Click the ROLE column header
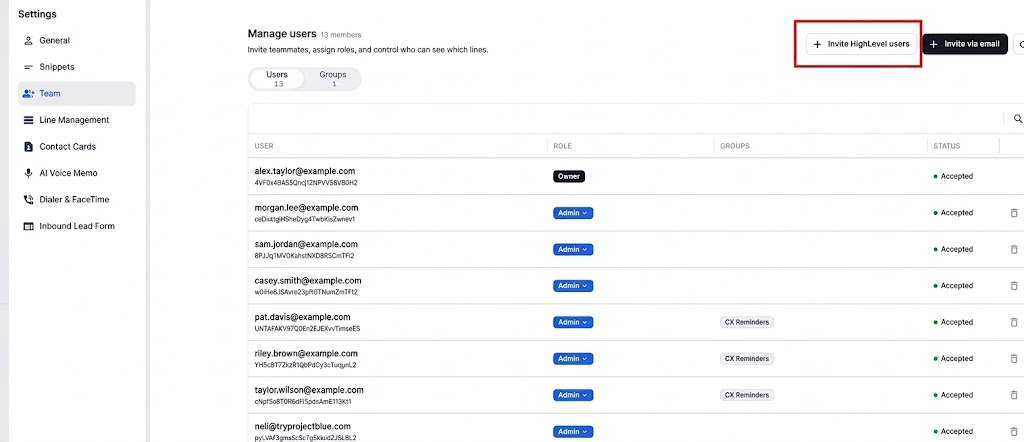 [x=562, y=146]
